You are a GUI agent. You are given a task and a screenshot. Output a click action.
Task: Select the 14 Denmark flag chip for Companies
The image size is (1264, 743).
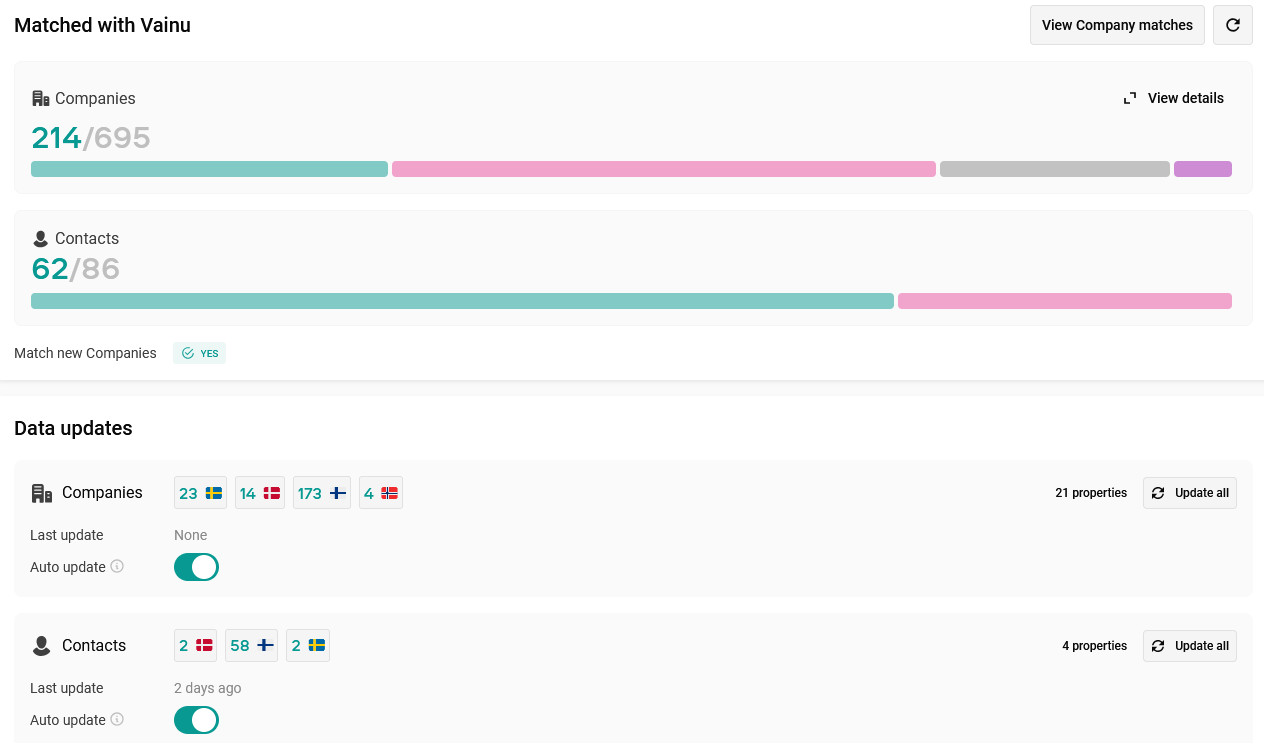[260, 493]
